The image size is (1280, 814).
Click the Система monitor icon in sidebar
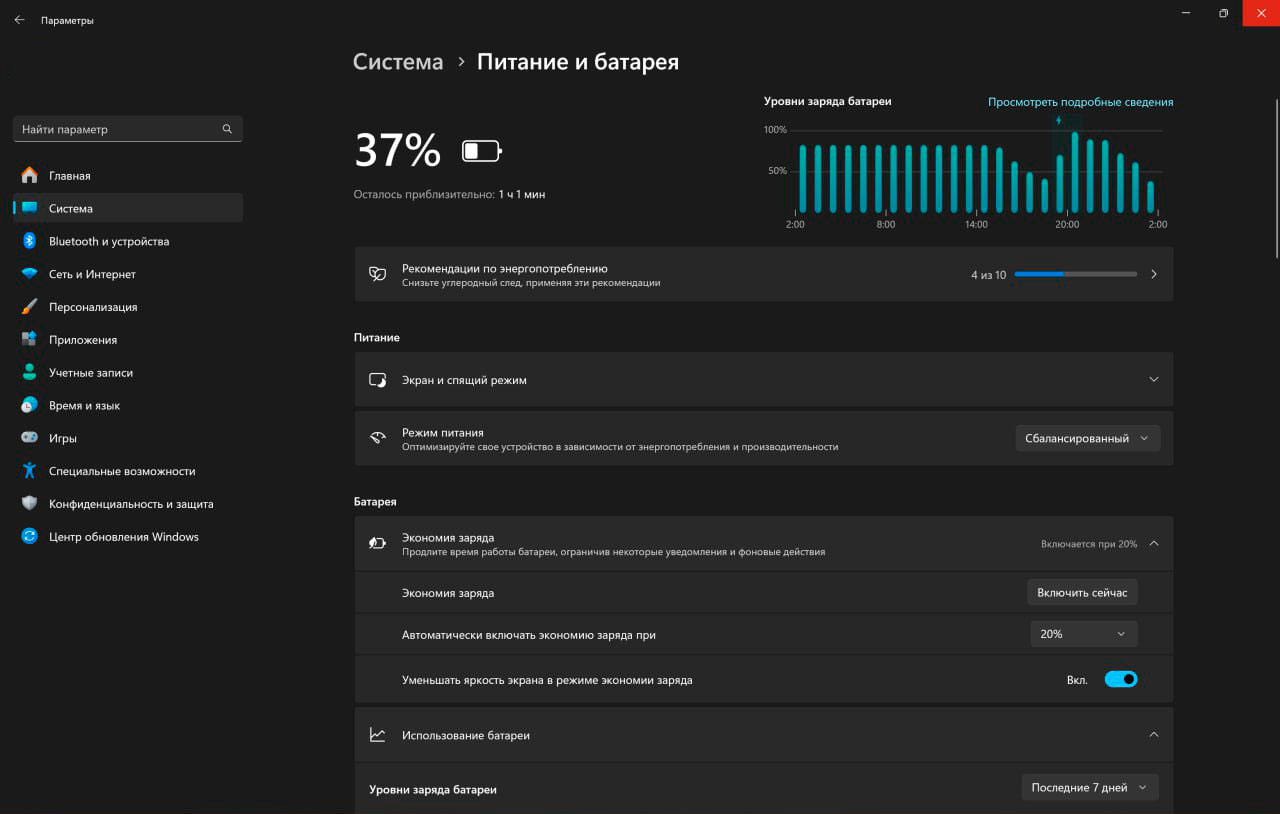30,208
